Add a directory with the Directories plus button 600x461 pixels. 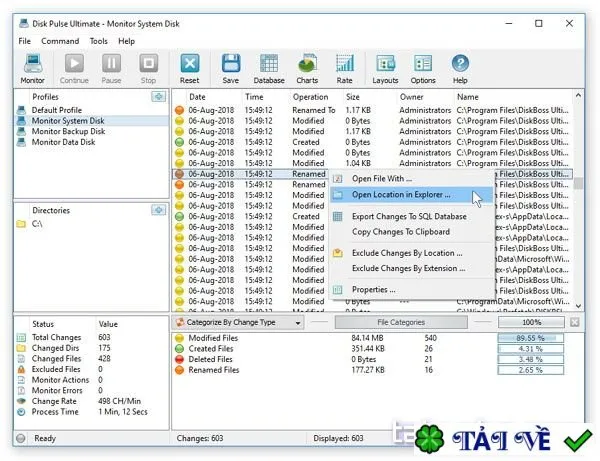[x=158, y=210]
